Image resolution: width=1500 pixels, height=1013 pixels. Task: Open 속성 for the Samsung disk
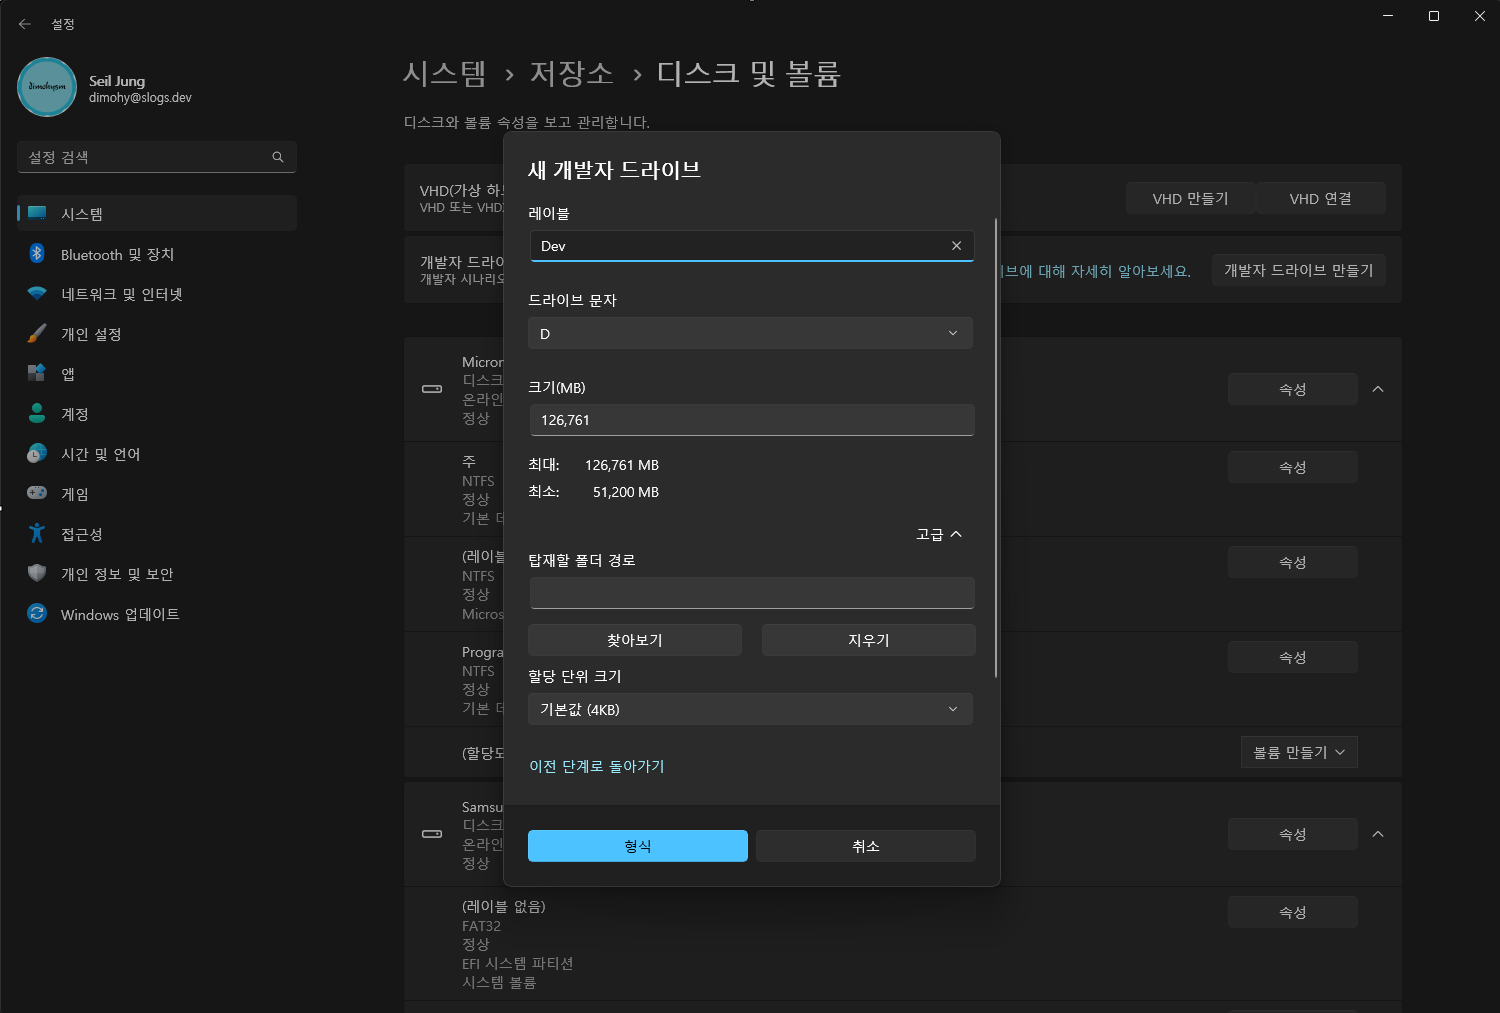click(x=1293, y=834)
